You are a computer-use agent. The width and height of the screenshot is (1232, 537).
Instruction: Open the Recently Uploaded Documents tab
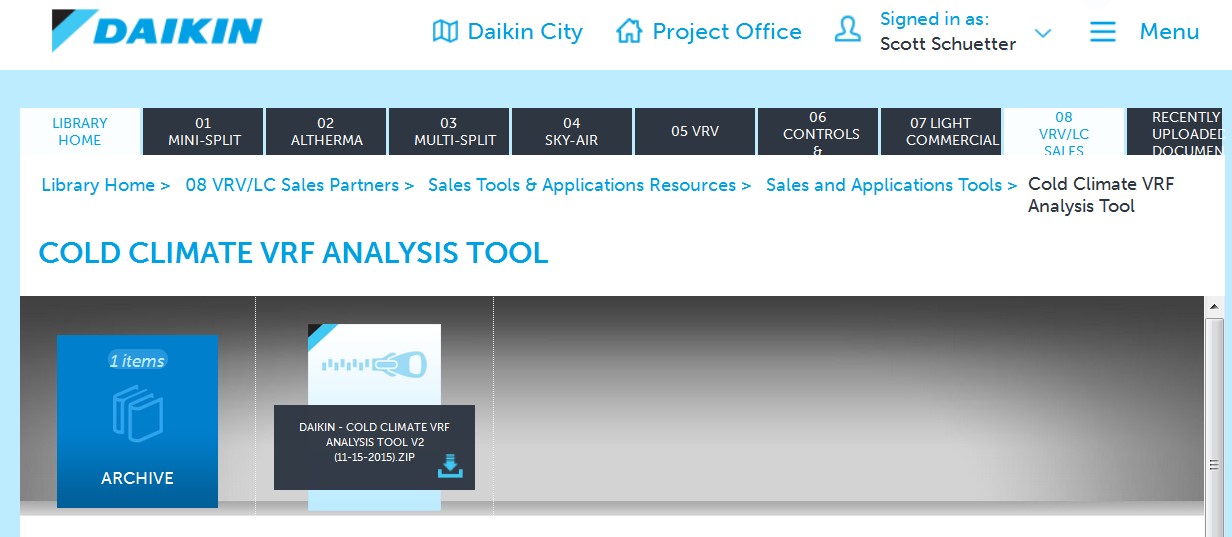coord(1175,132)
